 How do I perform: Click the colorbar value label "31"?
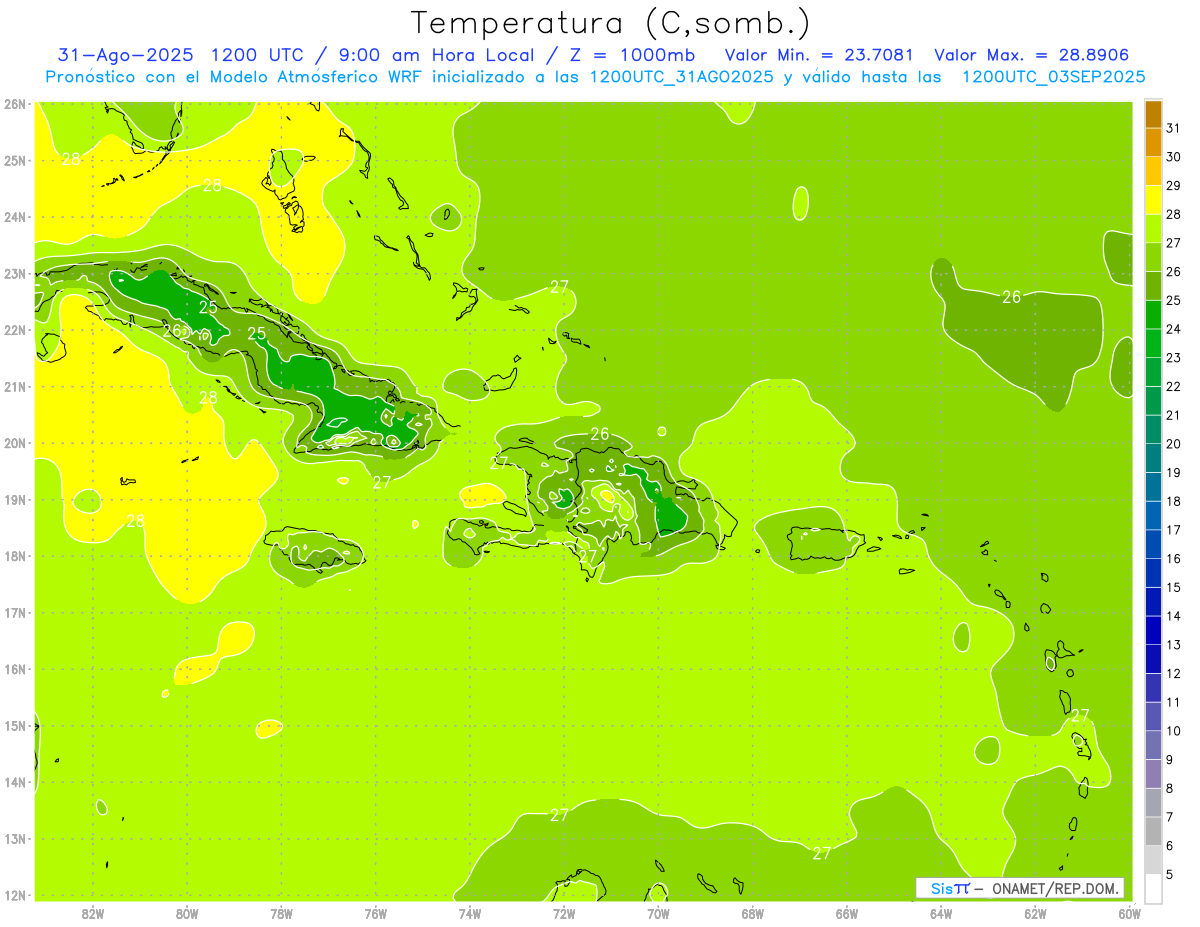click(x=1173, y=128)
